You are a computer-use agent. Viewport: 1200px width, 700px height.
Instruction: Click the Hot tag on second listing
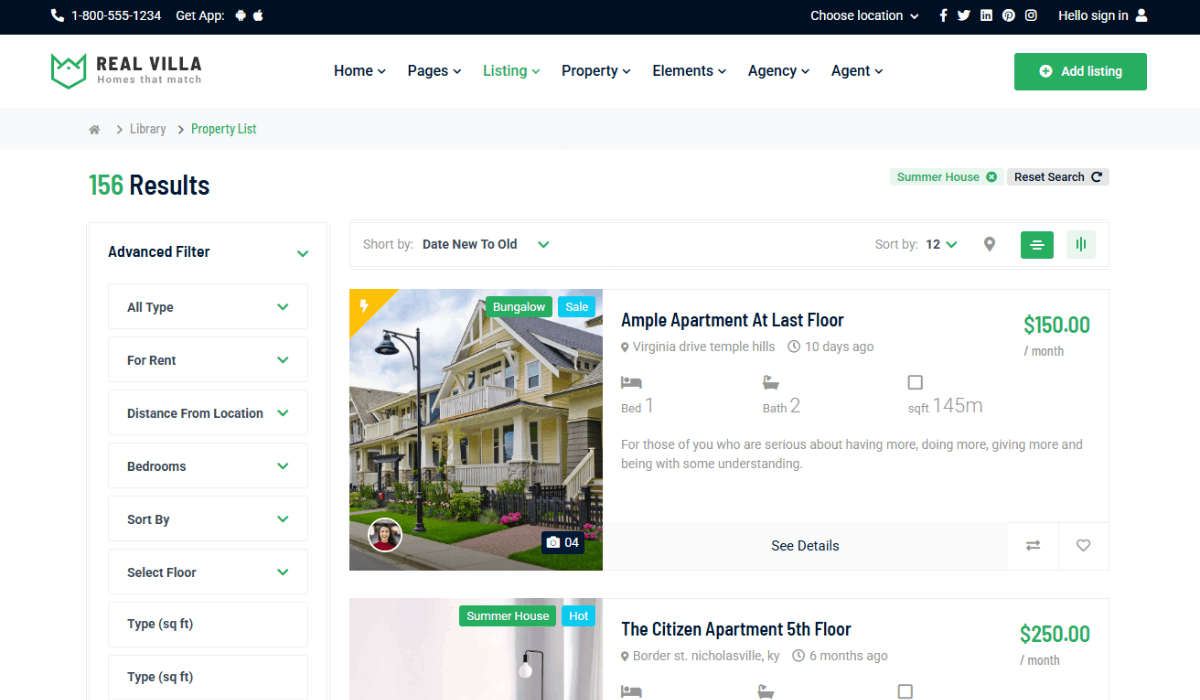tap(579, 616)
